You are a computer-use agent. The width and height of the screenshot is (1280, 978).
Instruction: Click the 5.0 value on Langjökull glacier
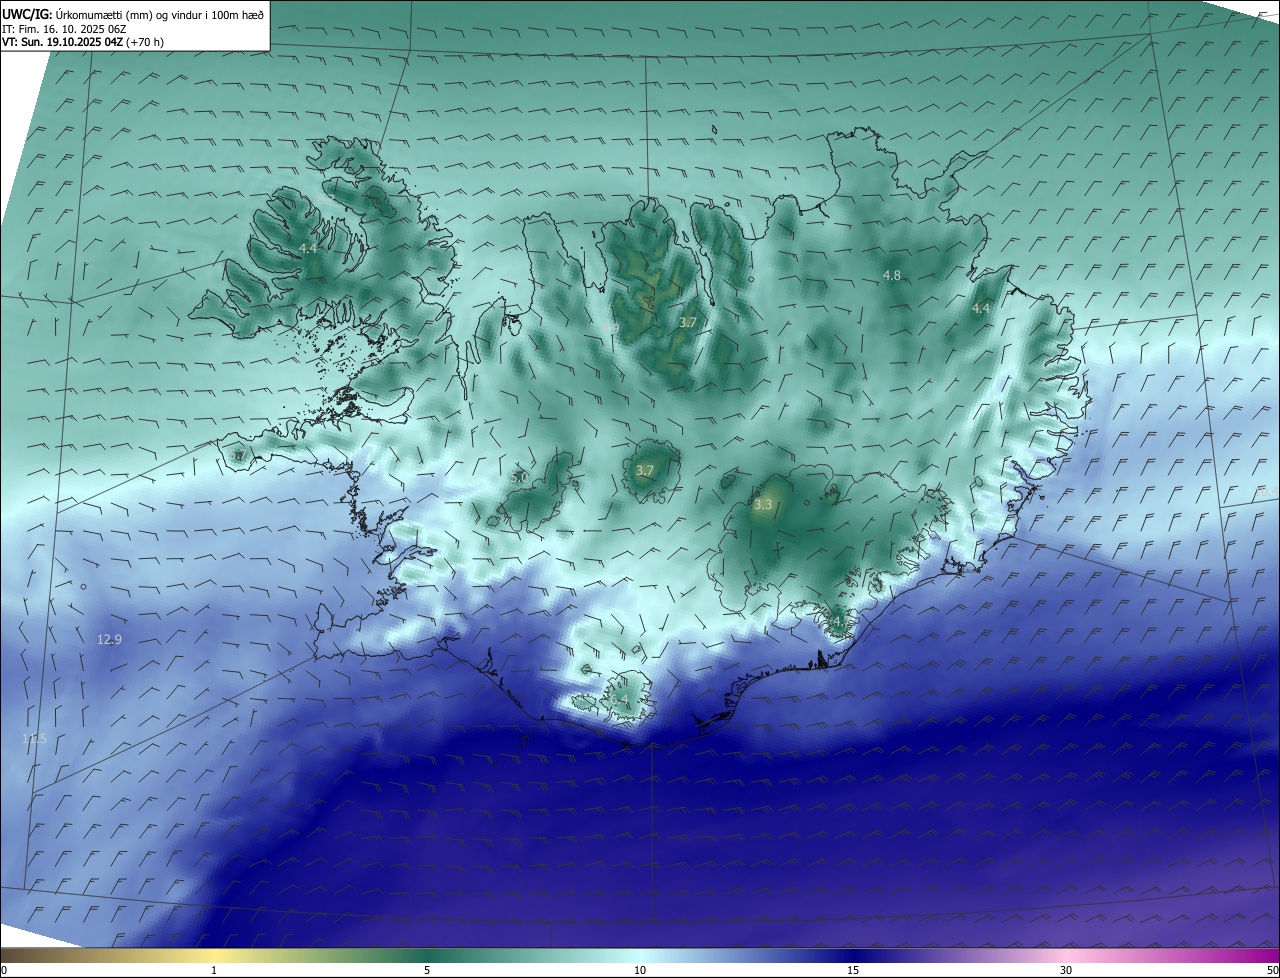point(519,478)
